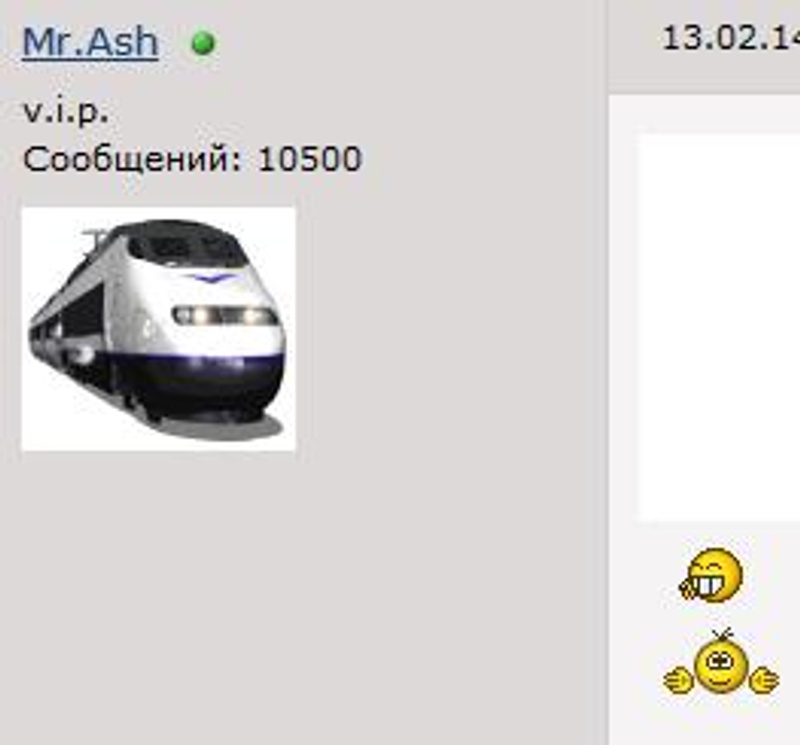Click the 13.02.14 post date

(x=731, y=38)
